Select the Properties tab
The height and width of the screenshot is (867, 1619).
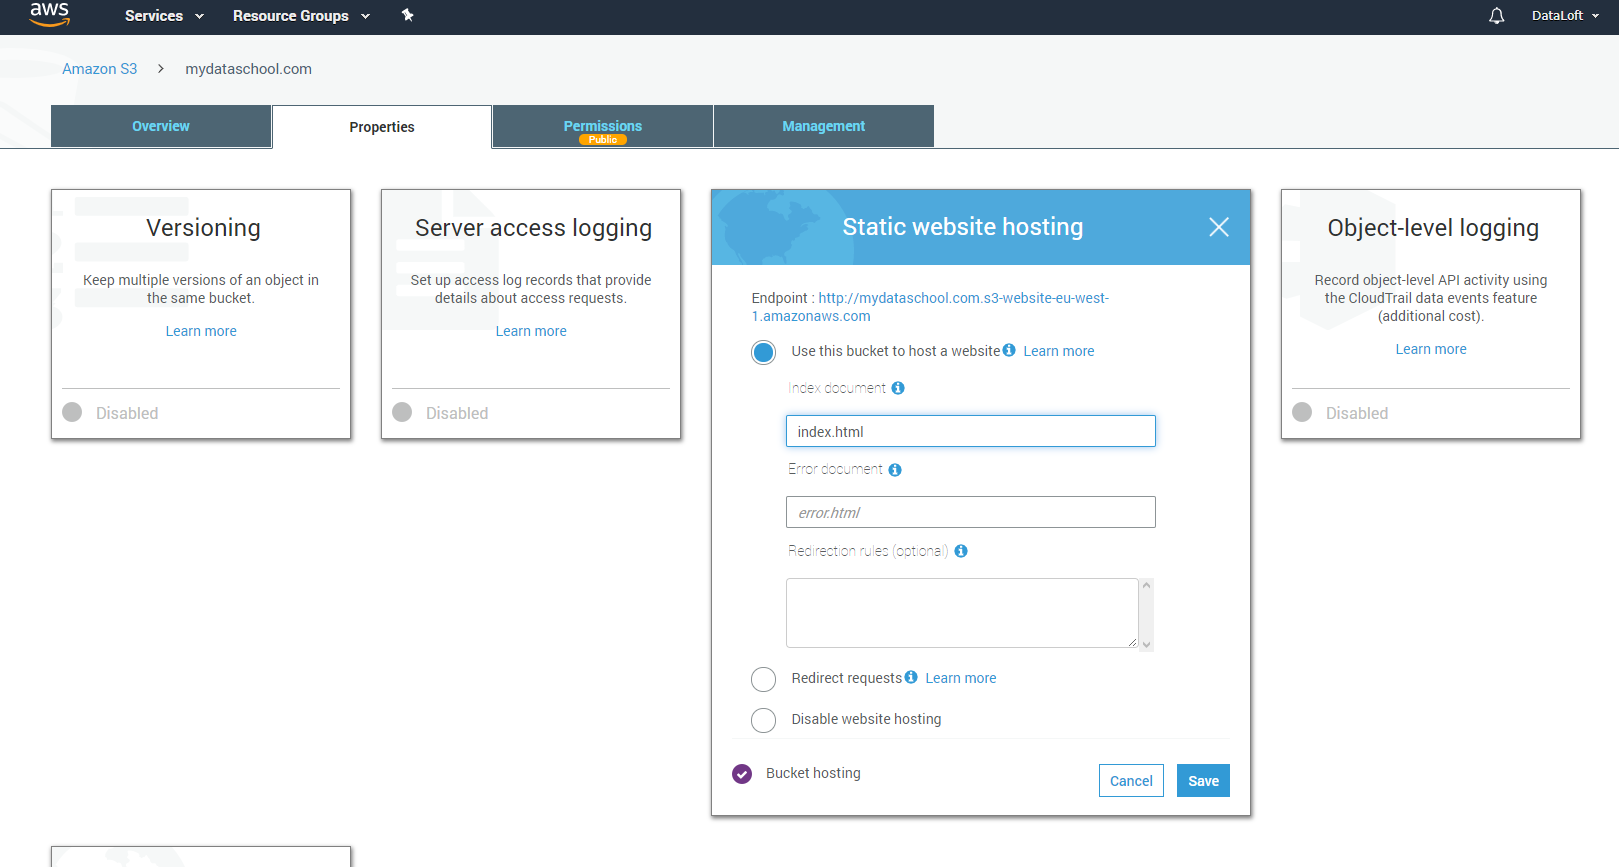tap(382, 127)
